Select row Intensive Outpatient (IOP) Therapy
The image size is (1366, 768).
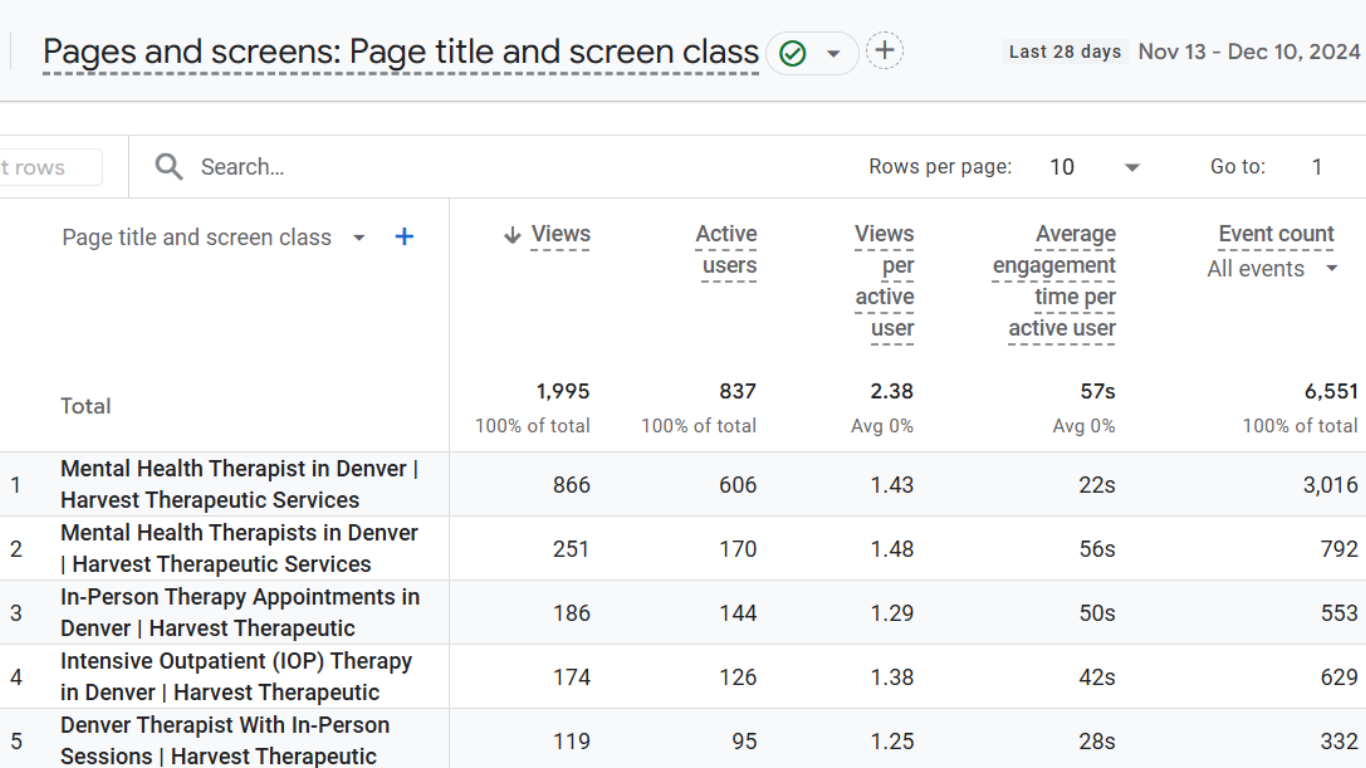pos(236,676)
